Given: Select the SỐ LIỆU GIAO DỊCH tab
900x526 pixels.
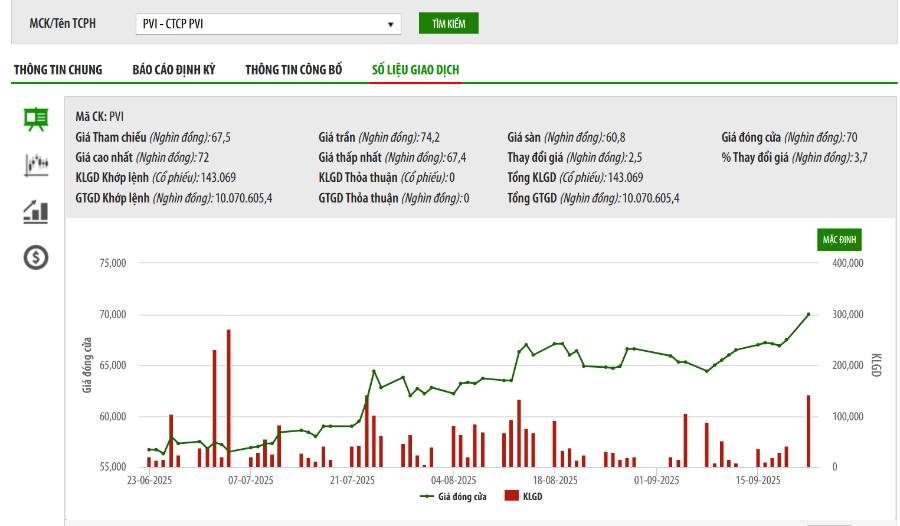Looking at the screenshot, I should [416, 70].
